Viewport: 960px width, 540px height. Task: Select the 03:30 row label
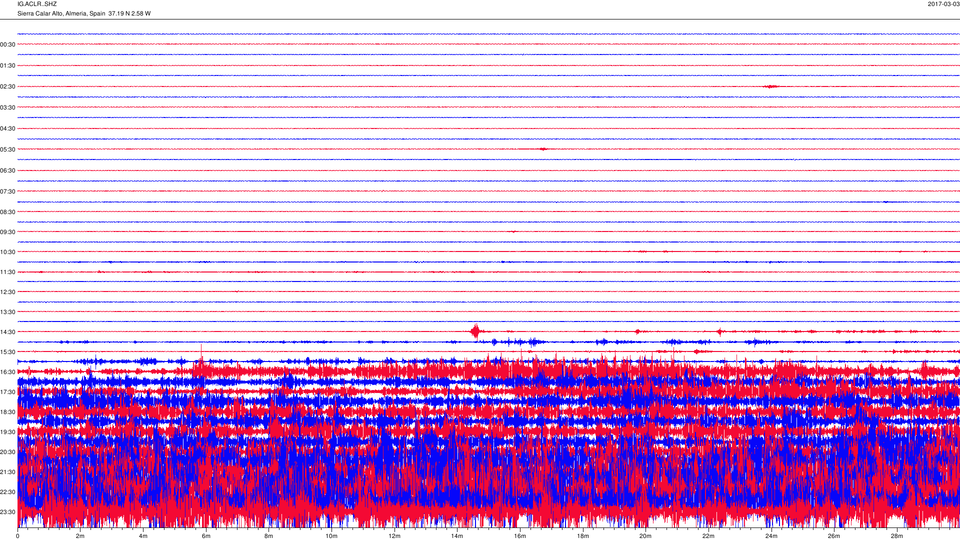click(8, 108)
